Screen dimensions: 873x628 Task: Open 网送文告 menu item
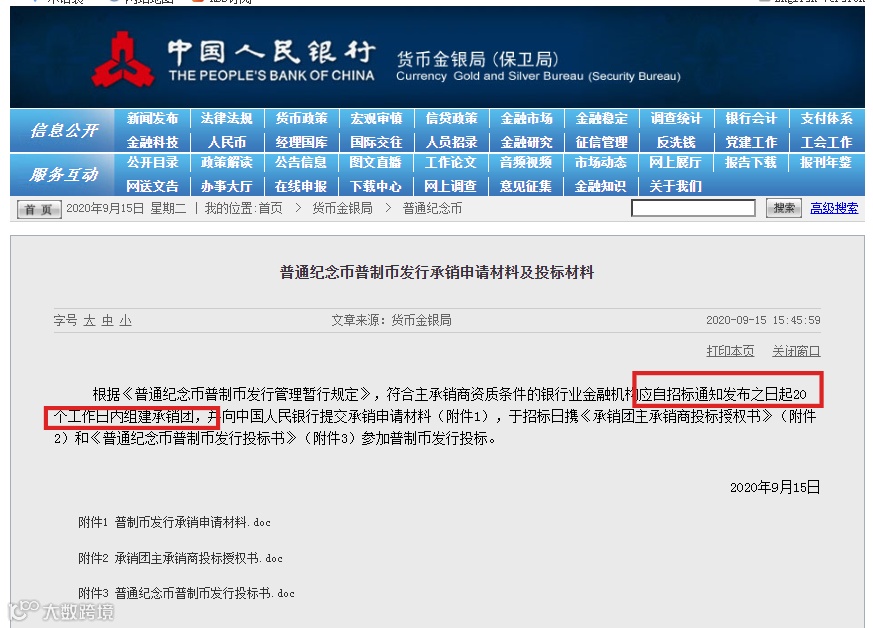[x=152, y=186]
